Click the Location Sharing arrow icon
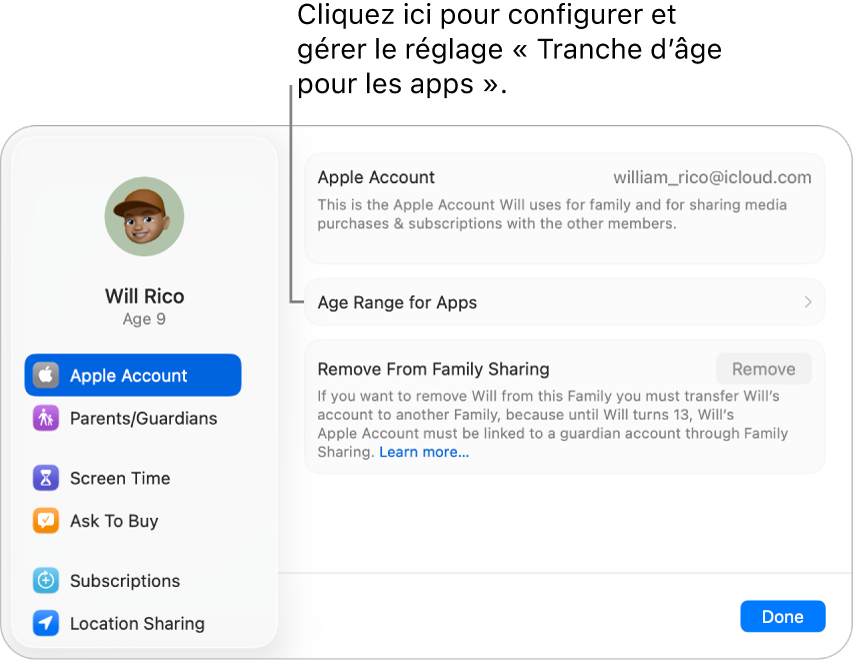The height and width of the screenshot is (660, 854). click(x=46, y=623)
